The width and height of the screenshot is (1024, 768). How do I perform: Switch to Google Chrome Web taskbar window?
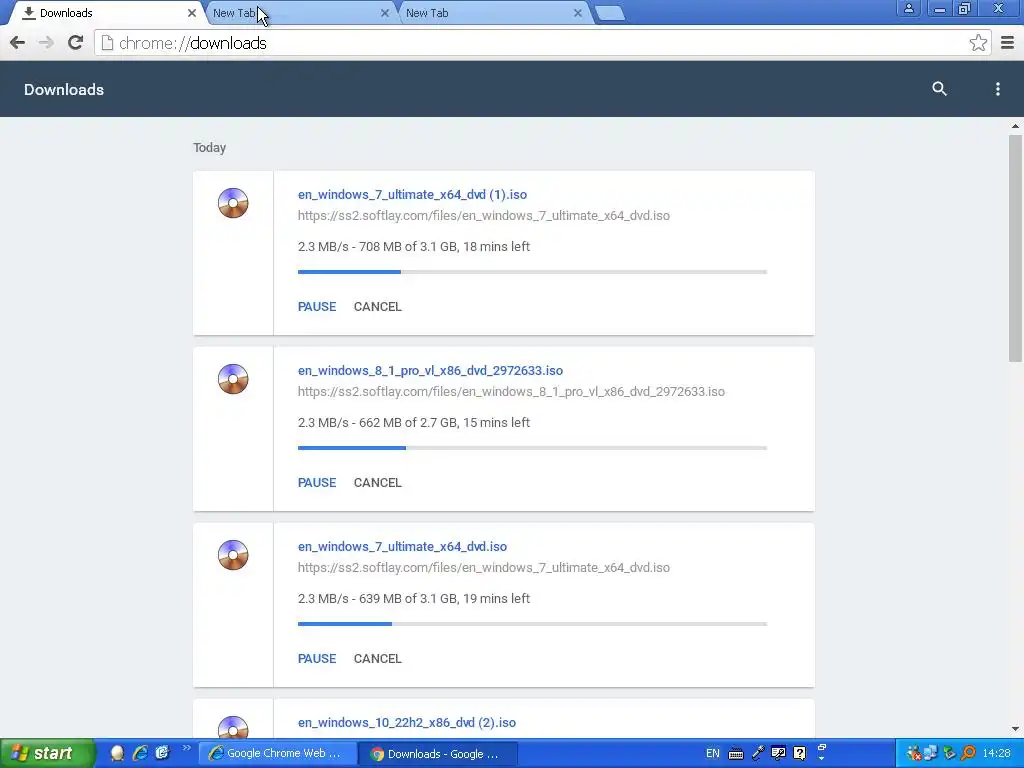[x=278, y=754]
